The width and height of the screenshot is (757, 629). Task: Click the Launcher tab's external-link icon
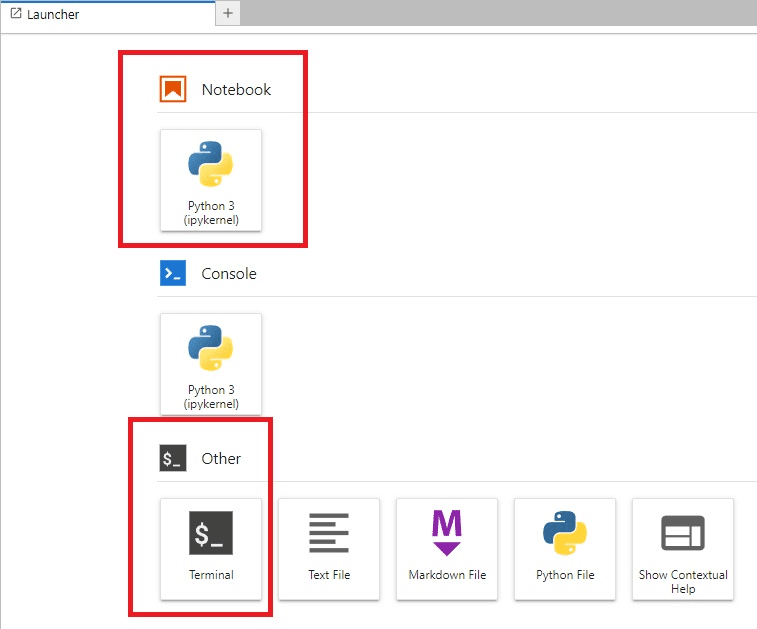pyautogui.click(x=16, y=14)
